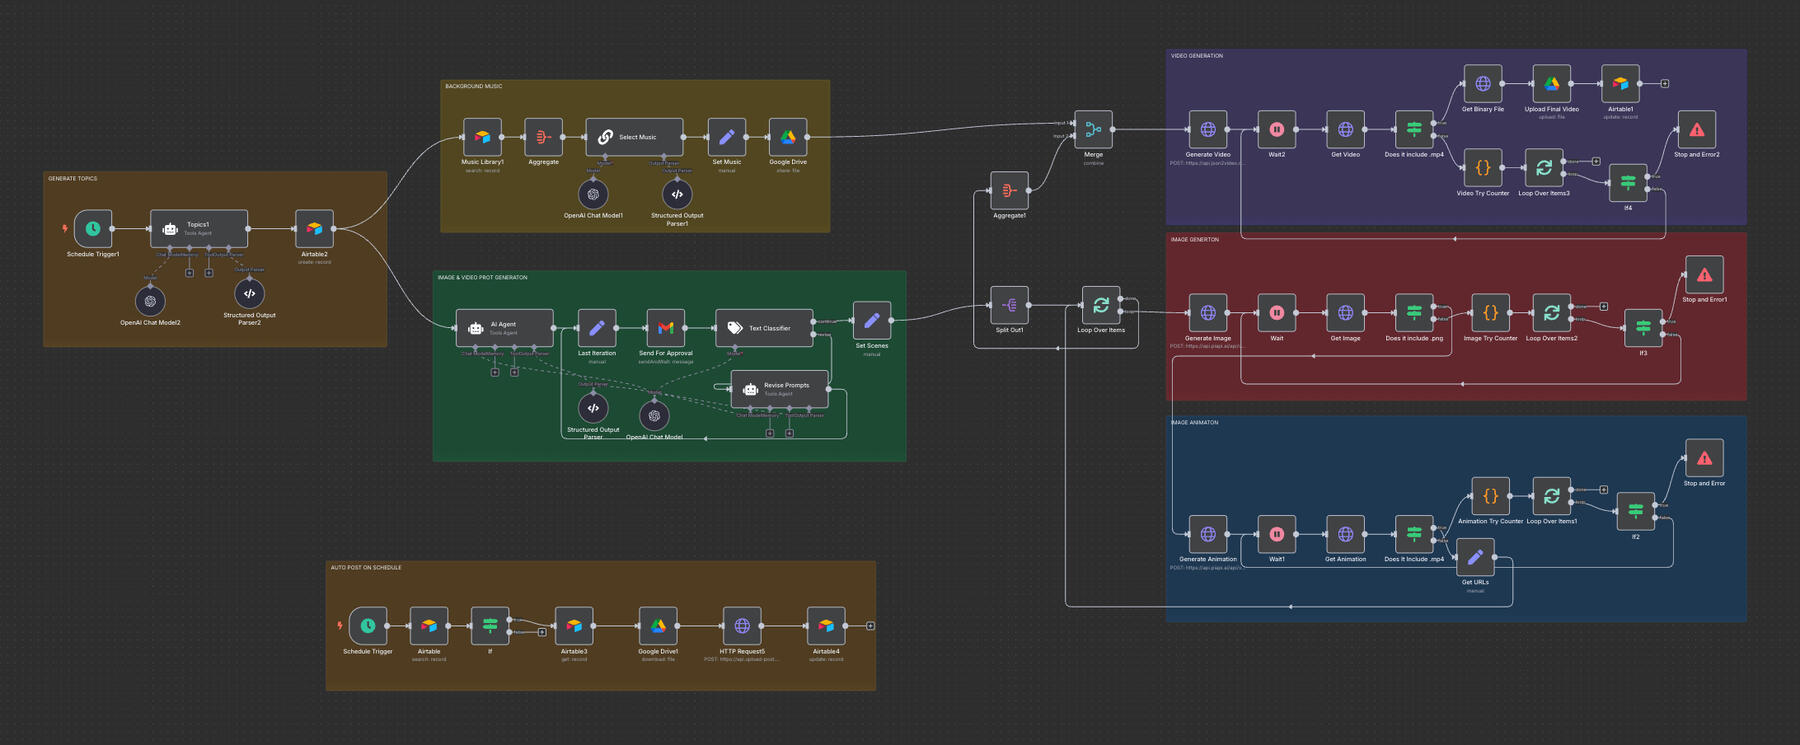1800x745 pixels.
Task: Select the Stop and Error2 warning node
Action: [x=1696, y=130]
